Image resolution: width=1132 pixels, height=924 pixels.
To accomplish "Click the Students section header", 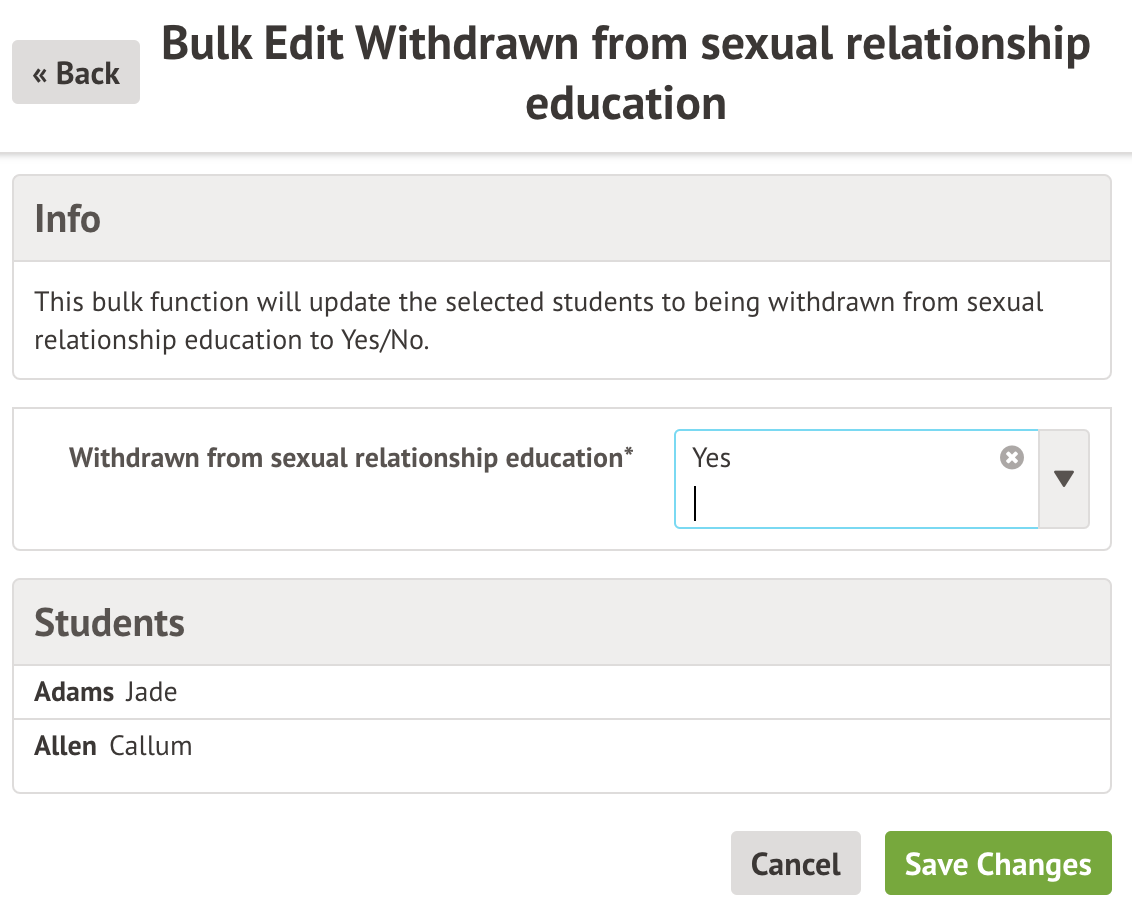I will (x=110, y=623).
